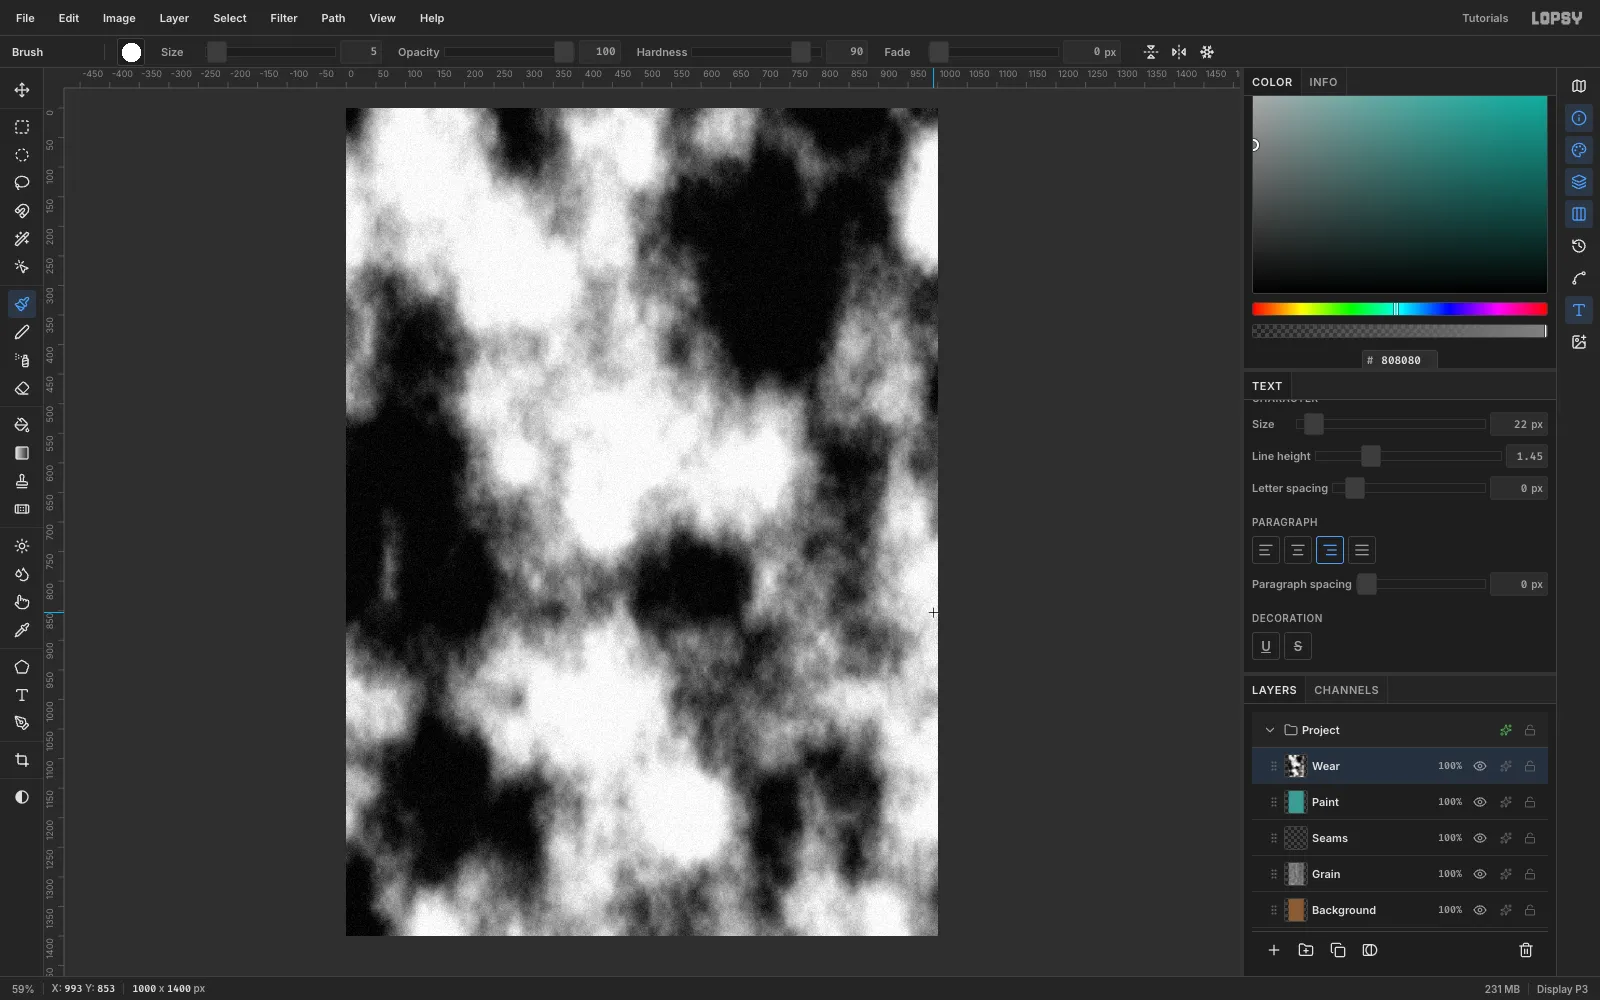Create a new layer group folder
This screenshot has width=1600, height=1000.
point(1306,950)
